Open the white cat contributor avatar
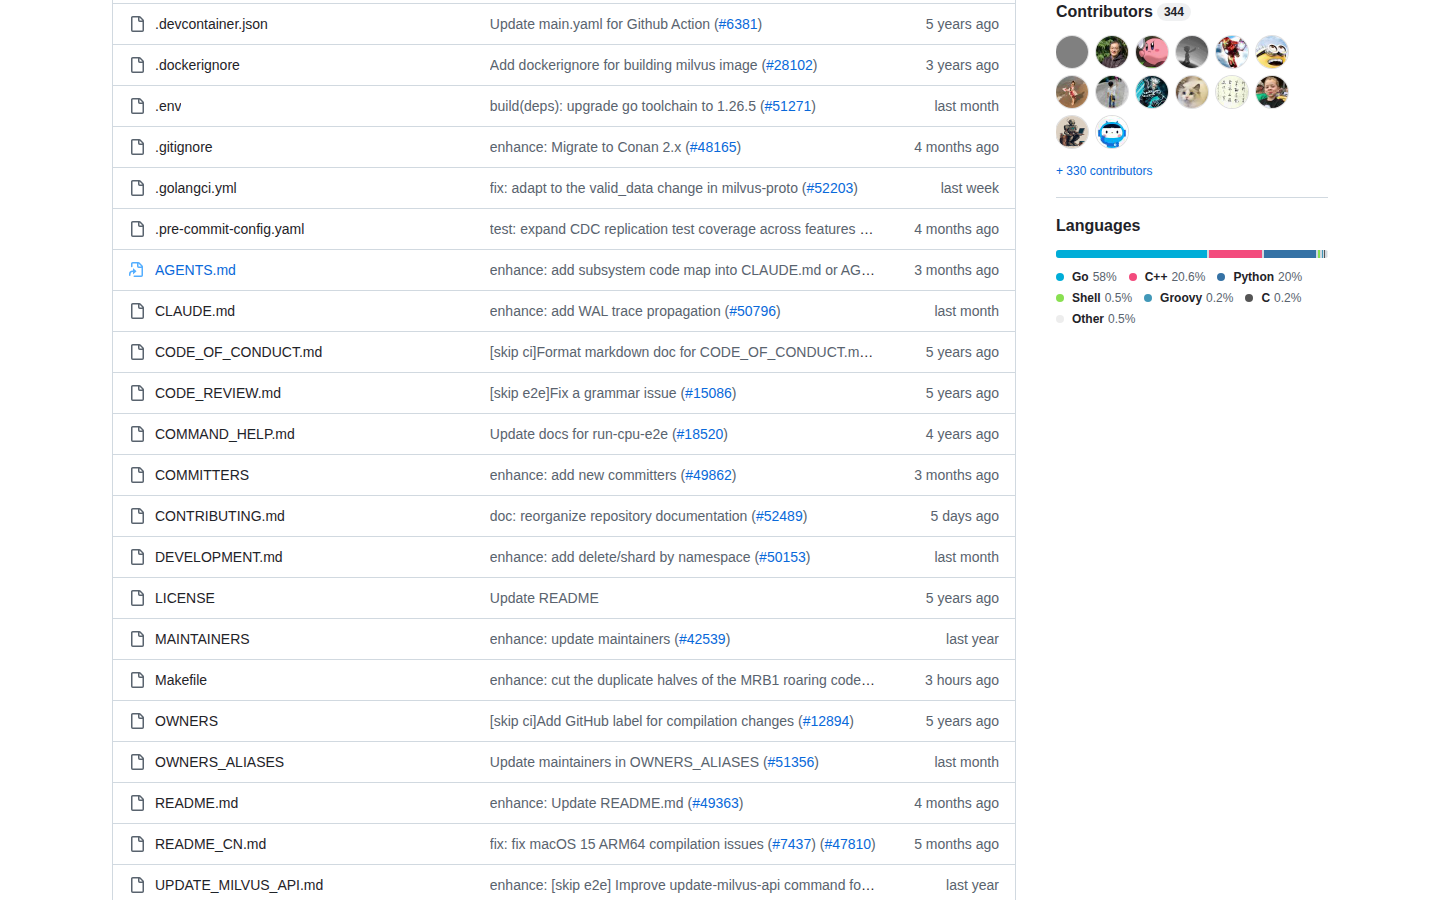The image size is (1440, 900). coord(1192,92)
